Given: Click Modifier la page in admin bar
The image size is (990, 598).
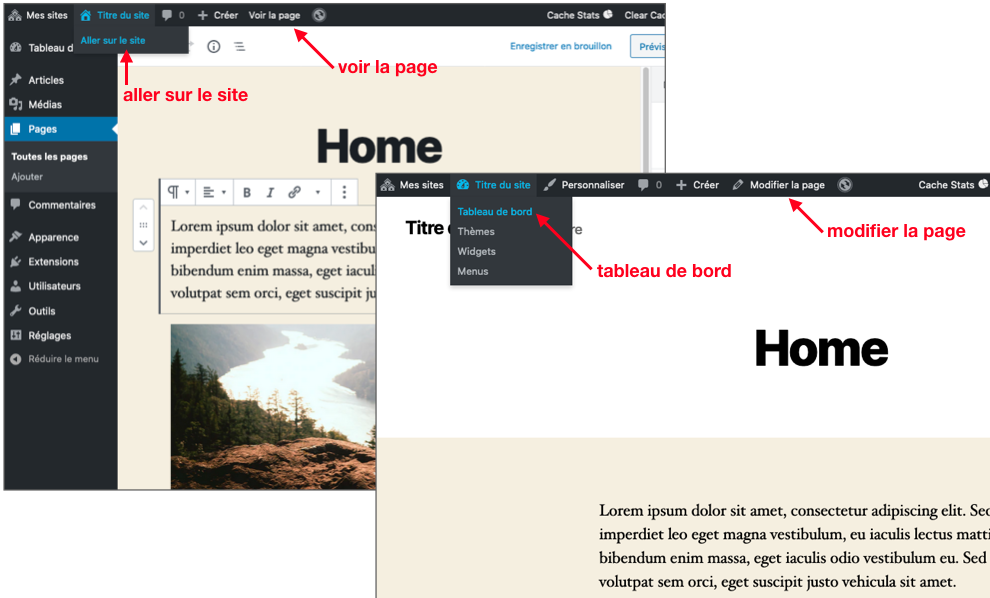Looking at the screenshot, I should point(786,185).
